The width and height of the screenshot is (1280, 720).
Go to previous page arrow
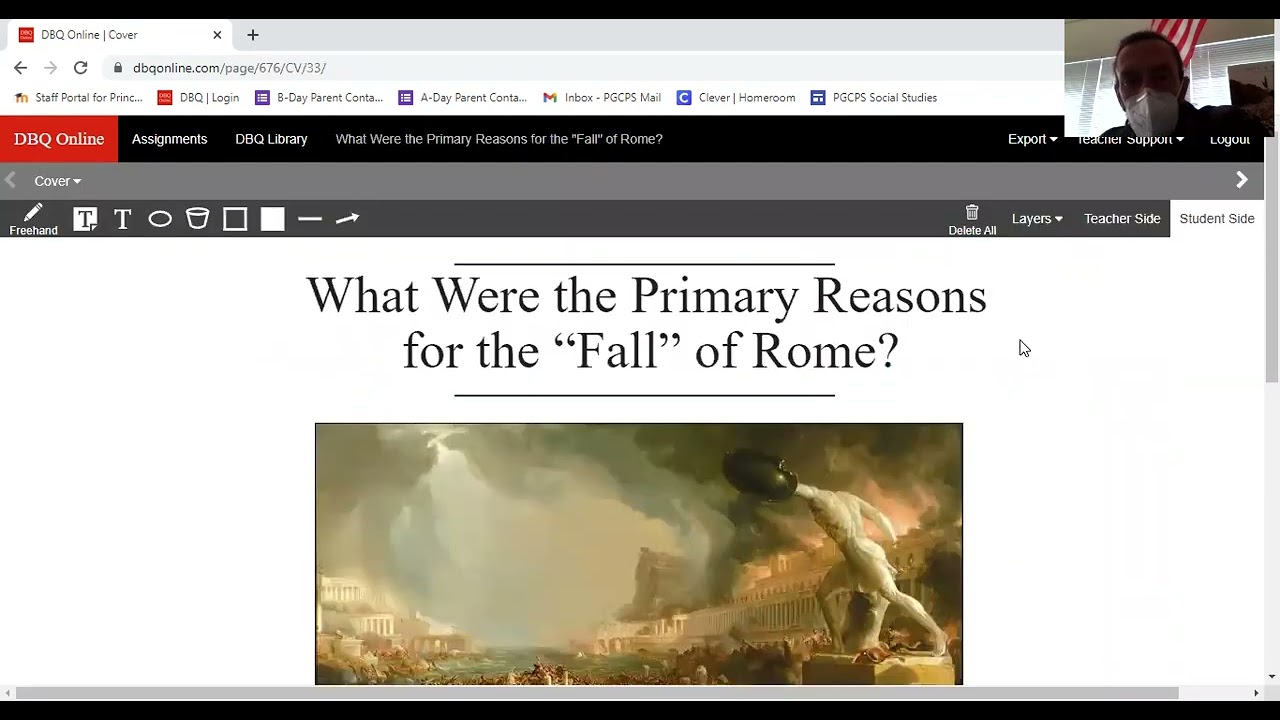[x=10, y=180]
